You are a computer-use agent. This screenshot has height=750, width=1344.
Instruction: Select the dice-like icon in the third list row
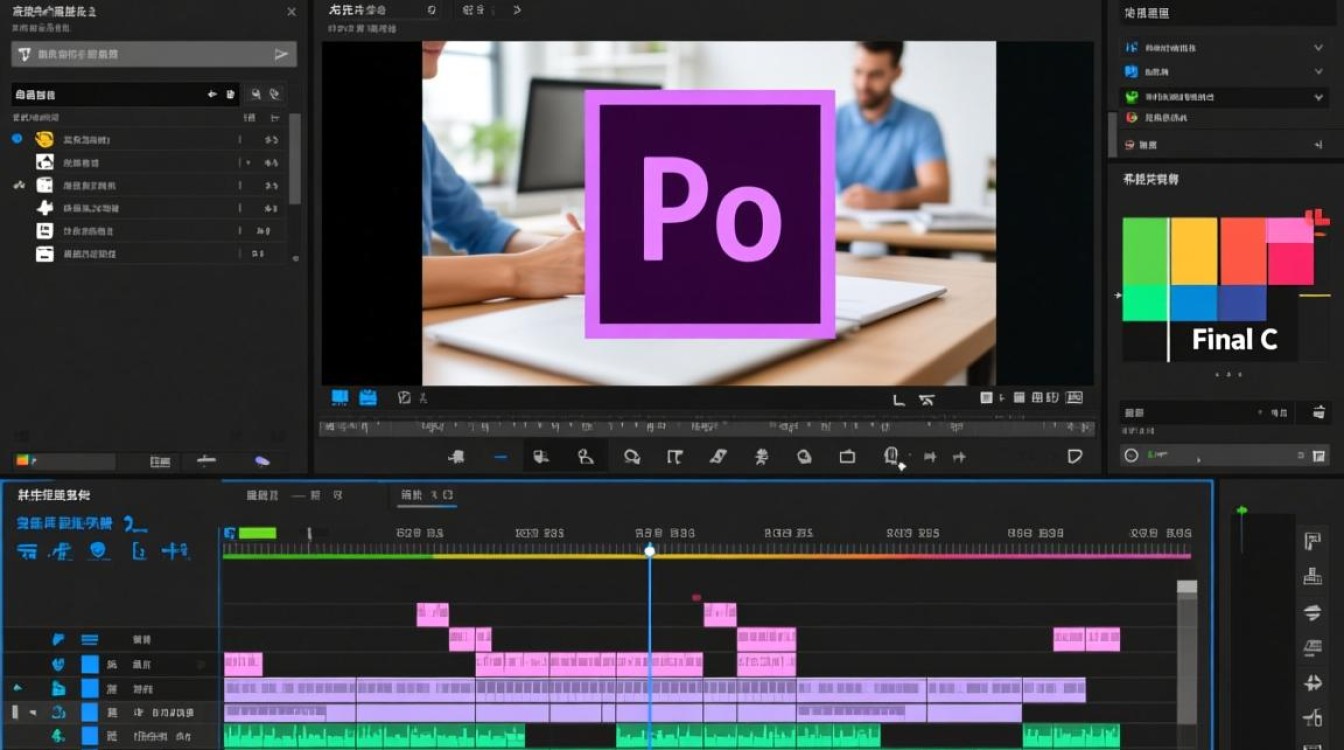point(44,185)
